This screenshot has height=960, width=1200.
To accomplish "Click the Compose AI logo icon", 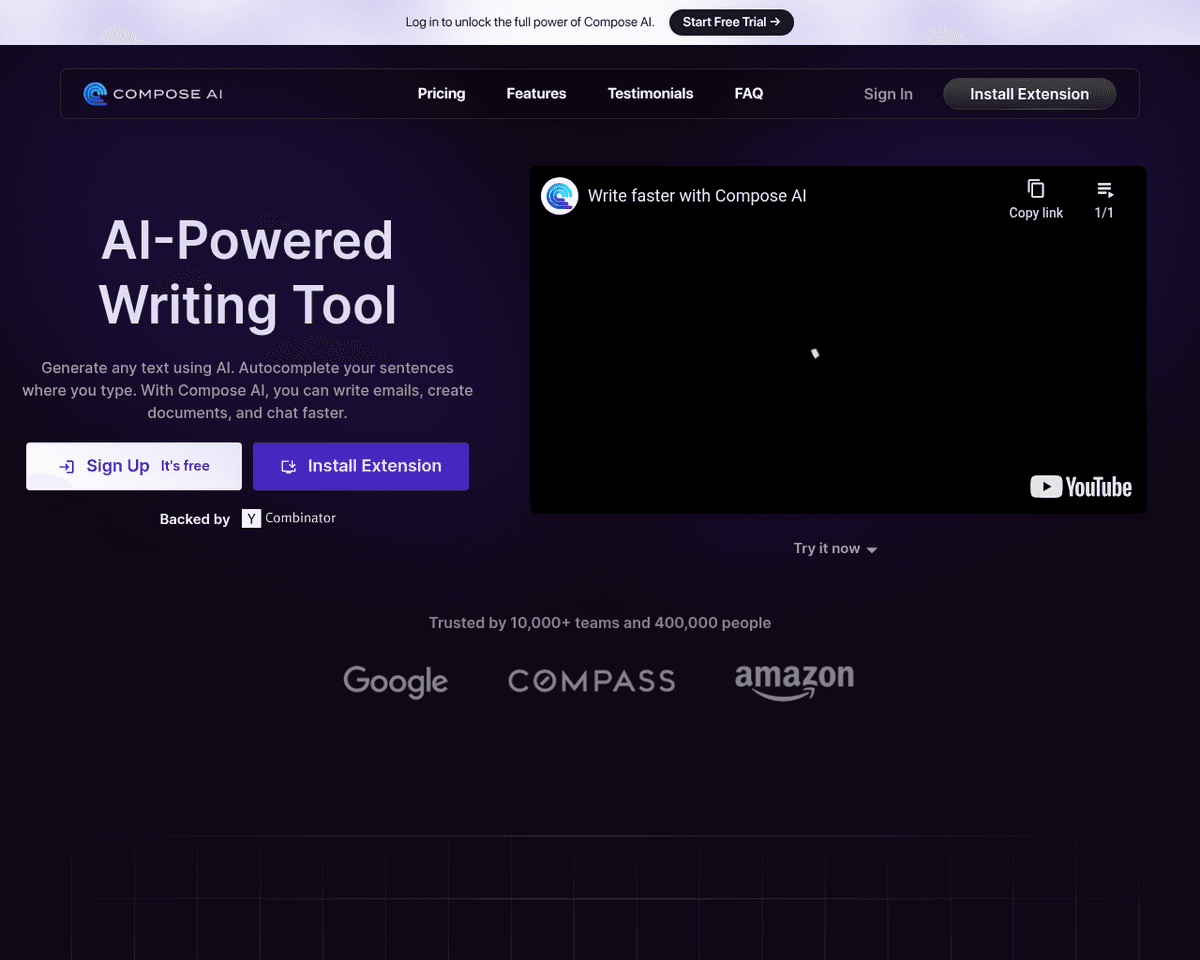I will (96, 94).
